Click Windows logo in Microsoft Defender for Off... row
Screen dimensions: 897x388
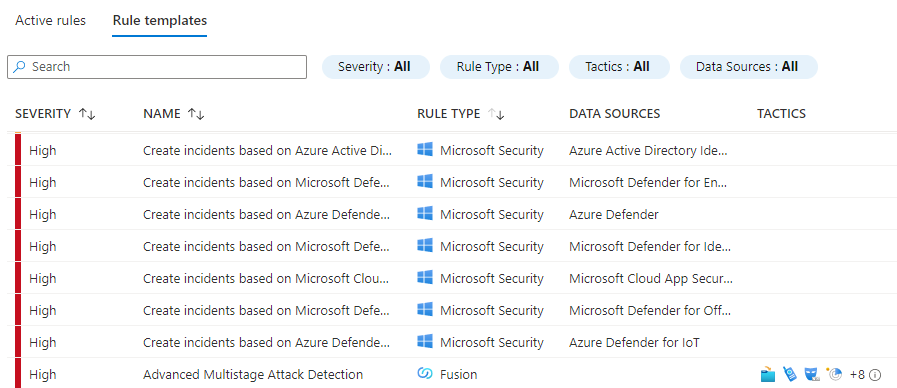coord(425,310)
